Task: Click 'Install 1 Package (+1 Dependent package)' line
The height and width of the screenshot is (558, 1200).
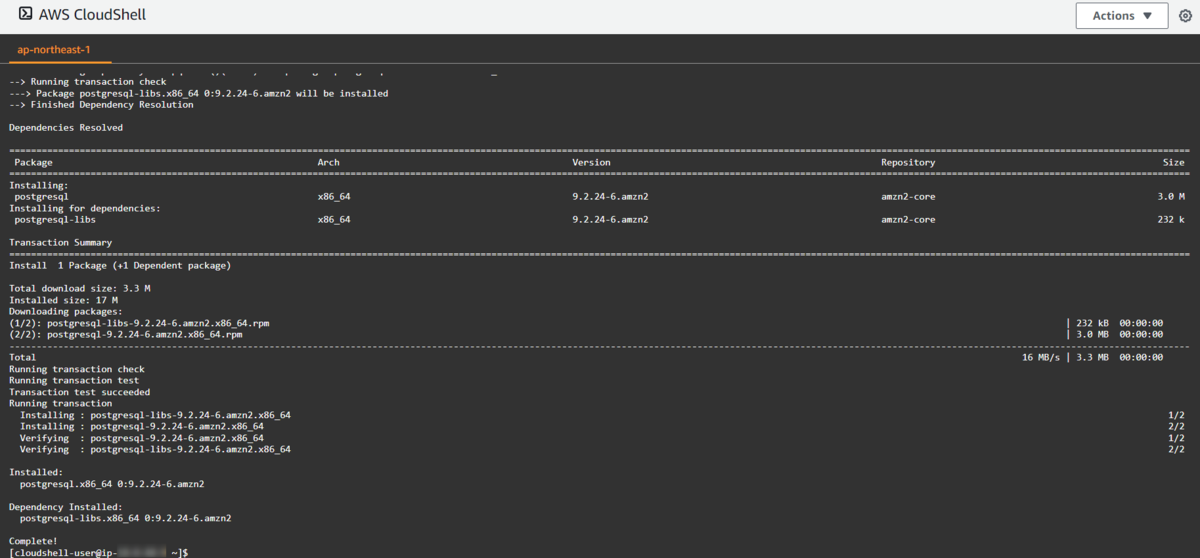Action: (120, 266)
